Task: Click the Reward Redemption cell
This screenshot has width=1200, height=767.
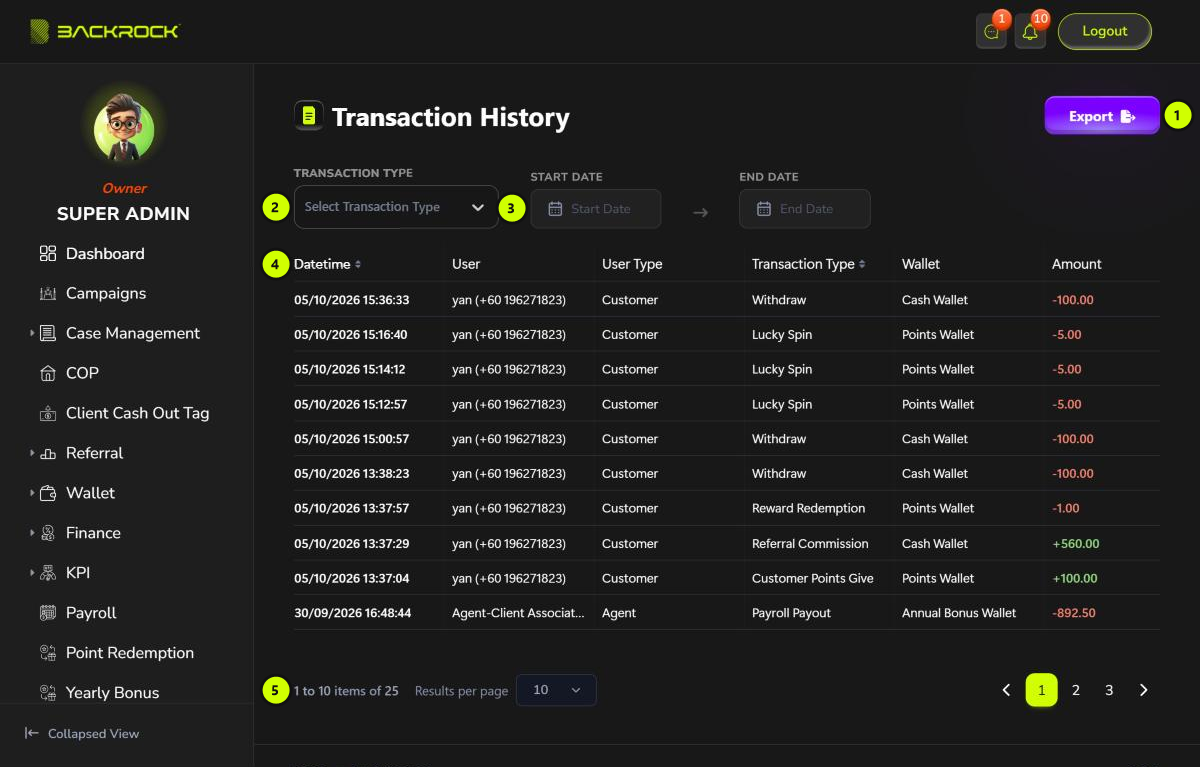Action: pyautogui.click(x=809, y=508)
